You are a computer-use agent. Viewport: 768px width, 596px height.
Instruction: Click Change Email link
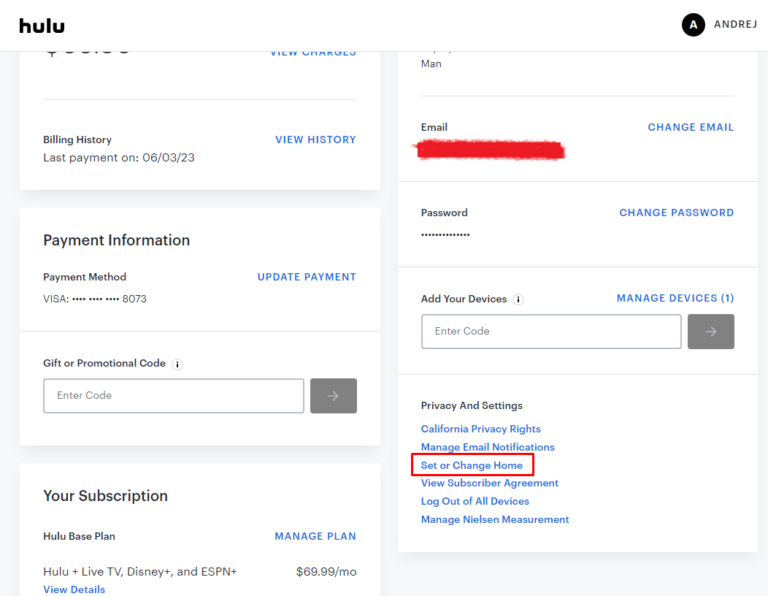pyautogui.click(x=690, y=127)
